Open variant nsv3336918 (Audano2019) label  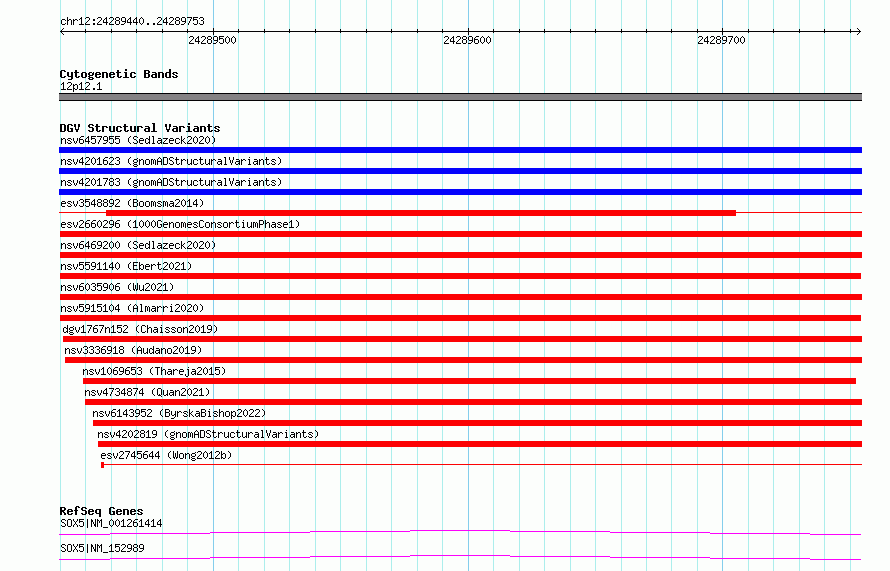pos(133,350)
